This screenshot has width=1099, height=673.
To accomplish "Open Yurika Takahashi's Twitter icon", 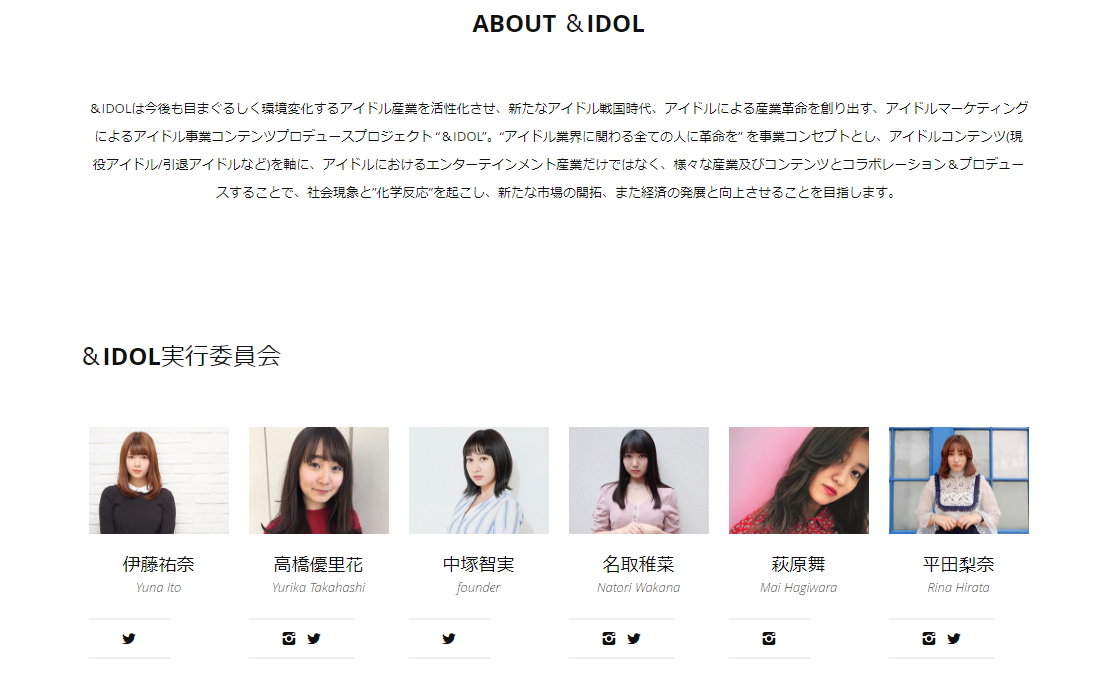I will (x=314, y=639).
